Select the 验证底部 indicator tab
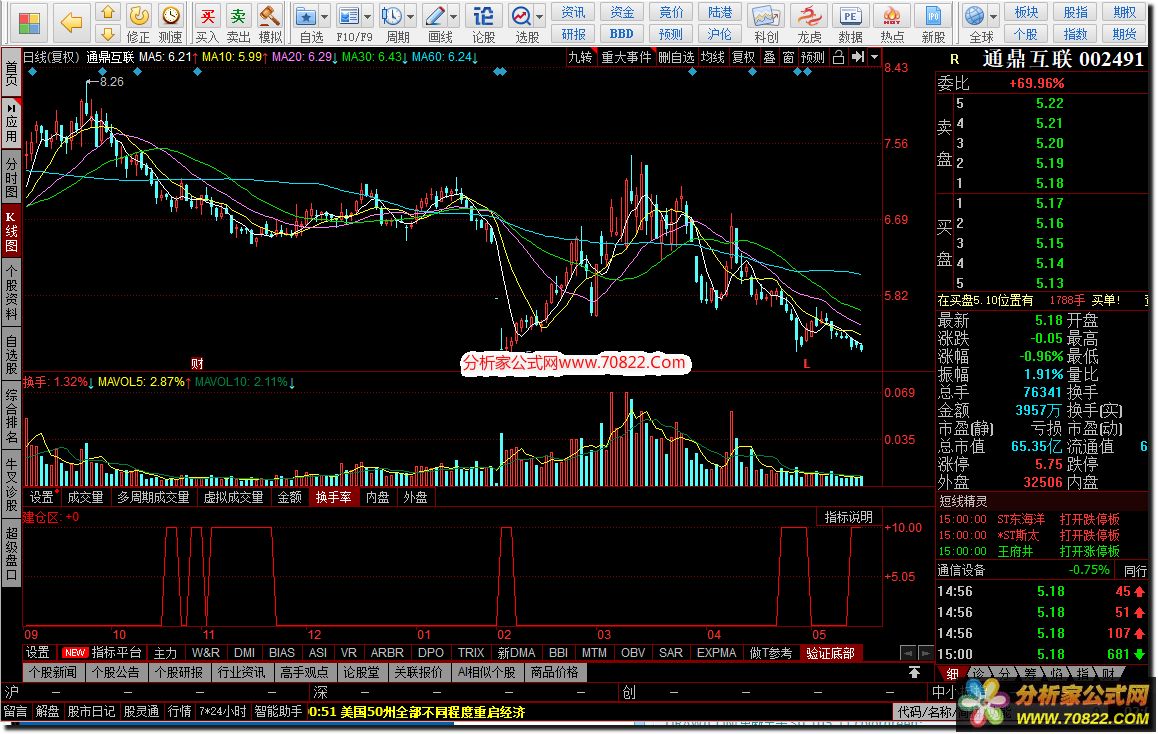The image size is (1158, 734). (830, 653)
